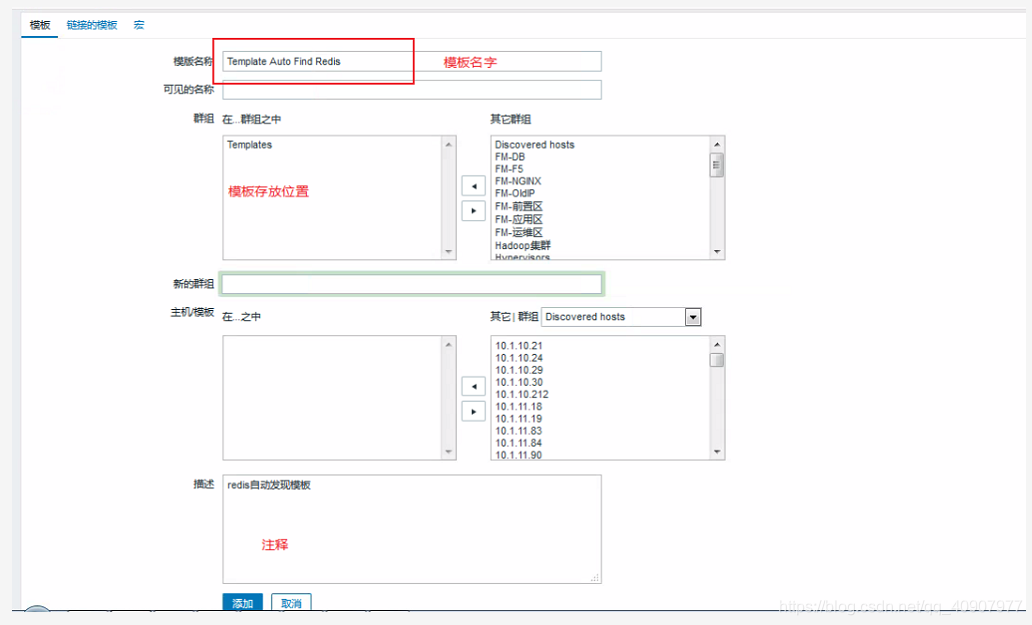Image resolution: width=1032 pixels, height=625 pixels.
Task: Move group right with the groups arrow button
Action: [473, 211]
